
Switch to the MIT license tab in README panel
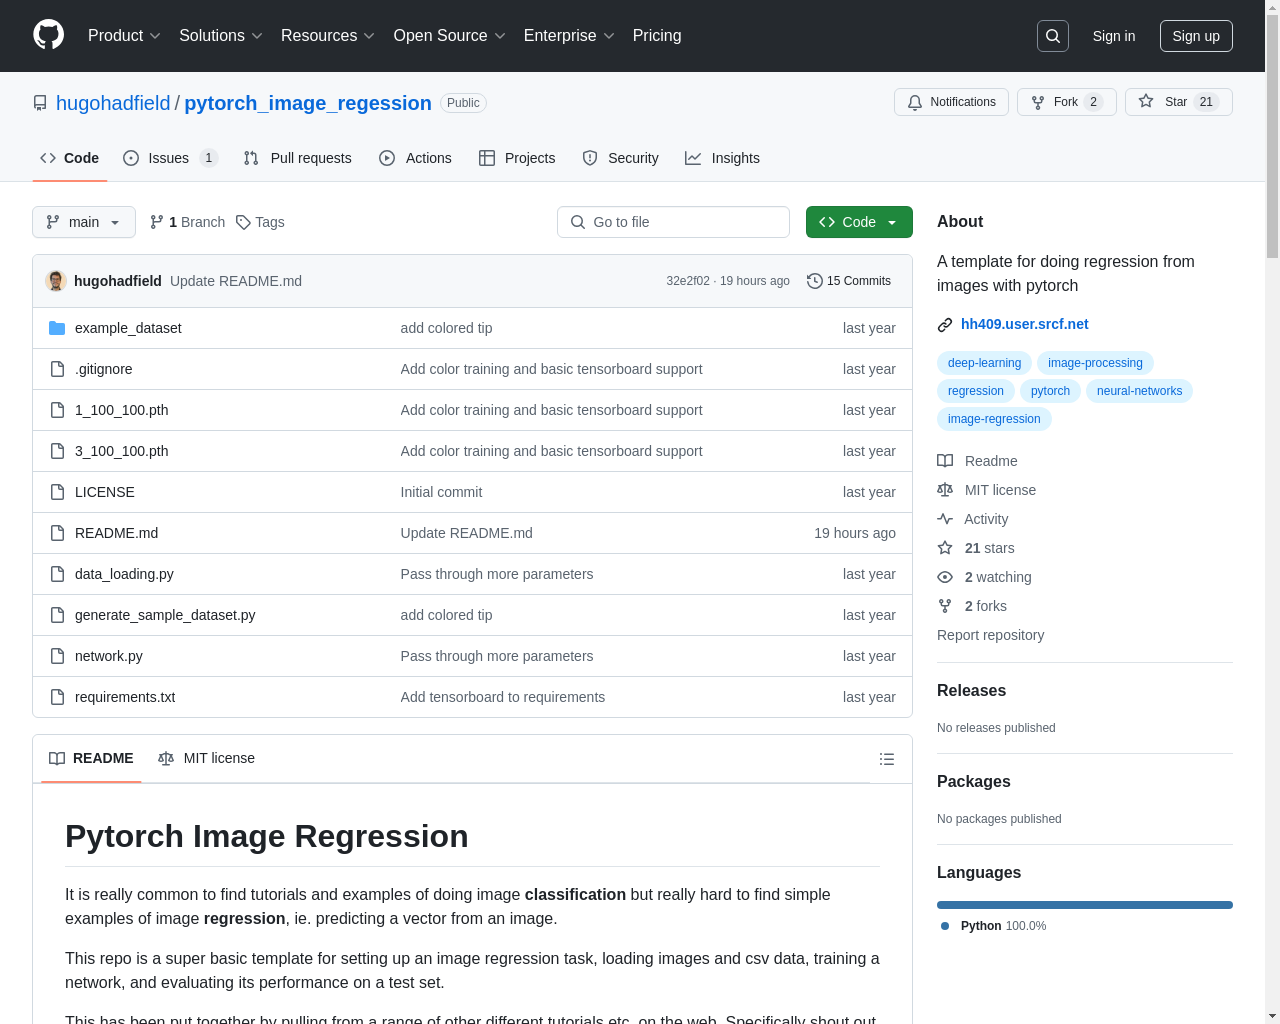tap(206, 758)
